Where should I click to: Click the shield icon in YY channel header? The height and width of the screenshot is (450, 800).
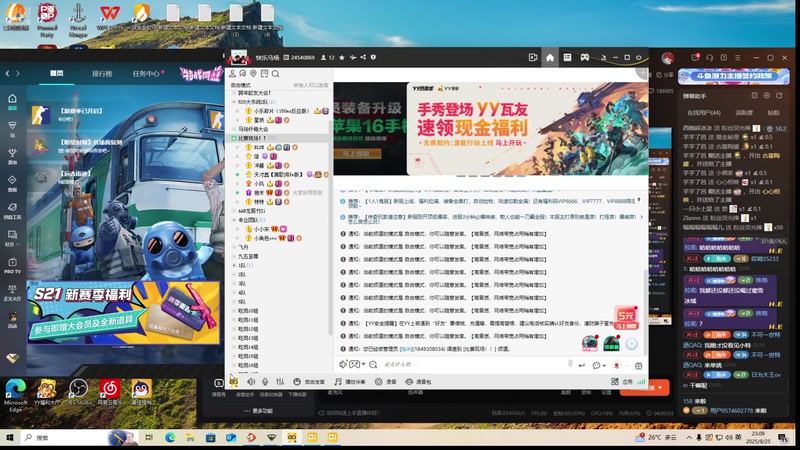pyautogui.click(x=373, y=58)
